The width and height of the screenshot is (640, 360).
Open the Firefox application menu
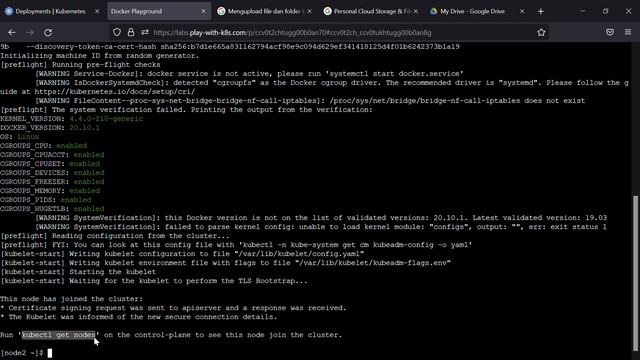pos(628,32)
